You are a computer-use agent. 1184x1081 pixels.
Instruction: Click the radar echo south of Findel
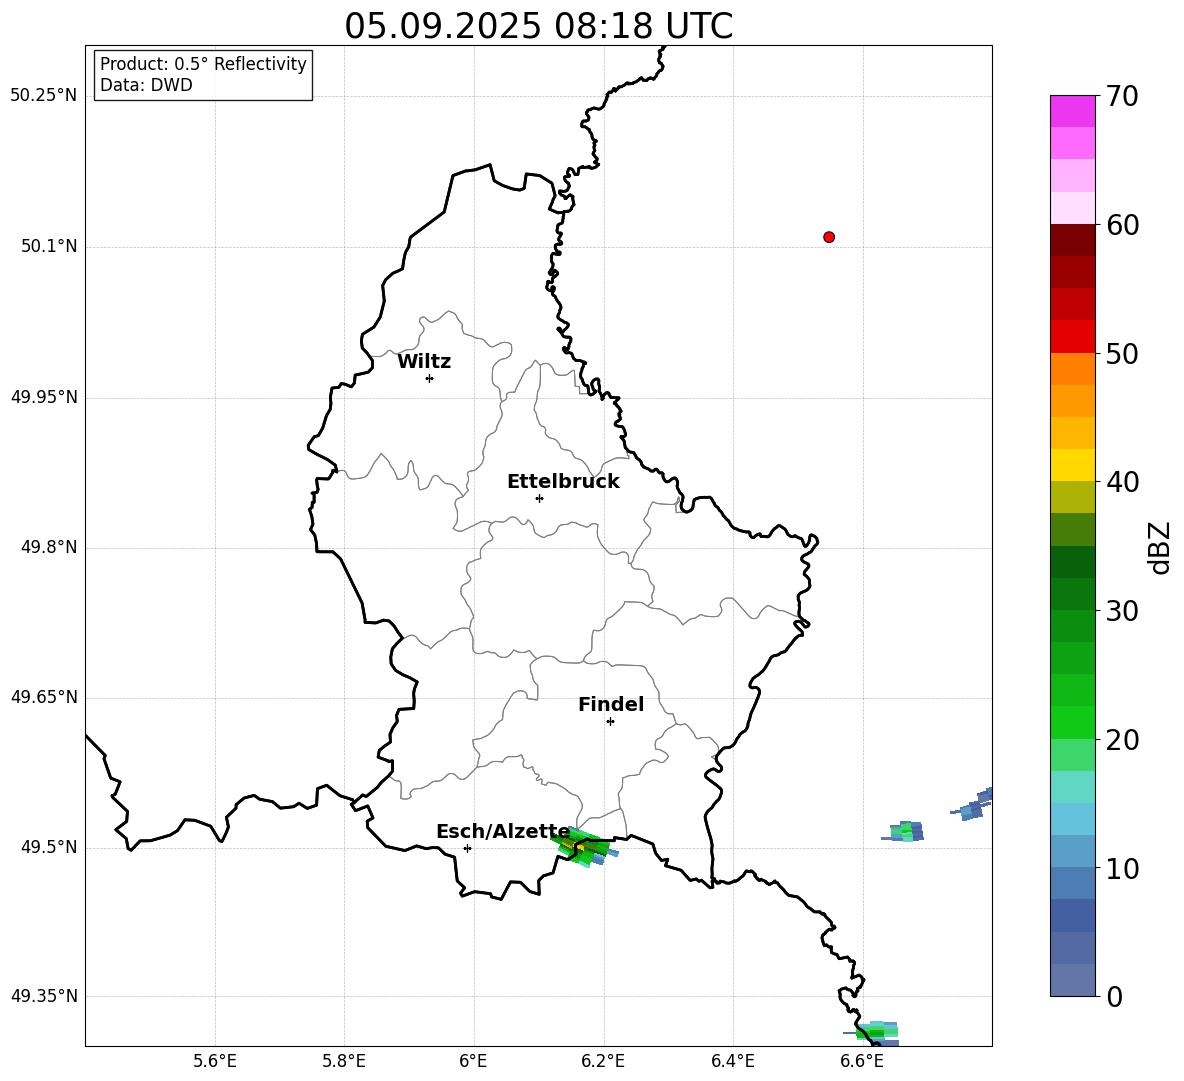click(x=584, y=848)
